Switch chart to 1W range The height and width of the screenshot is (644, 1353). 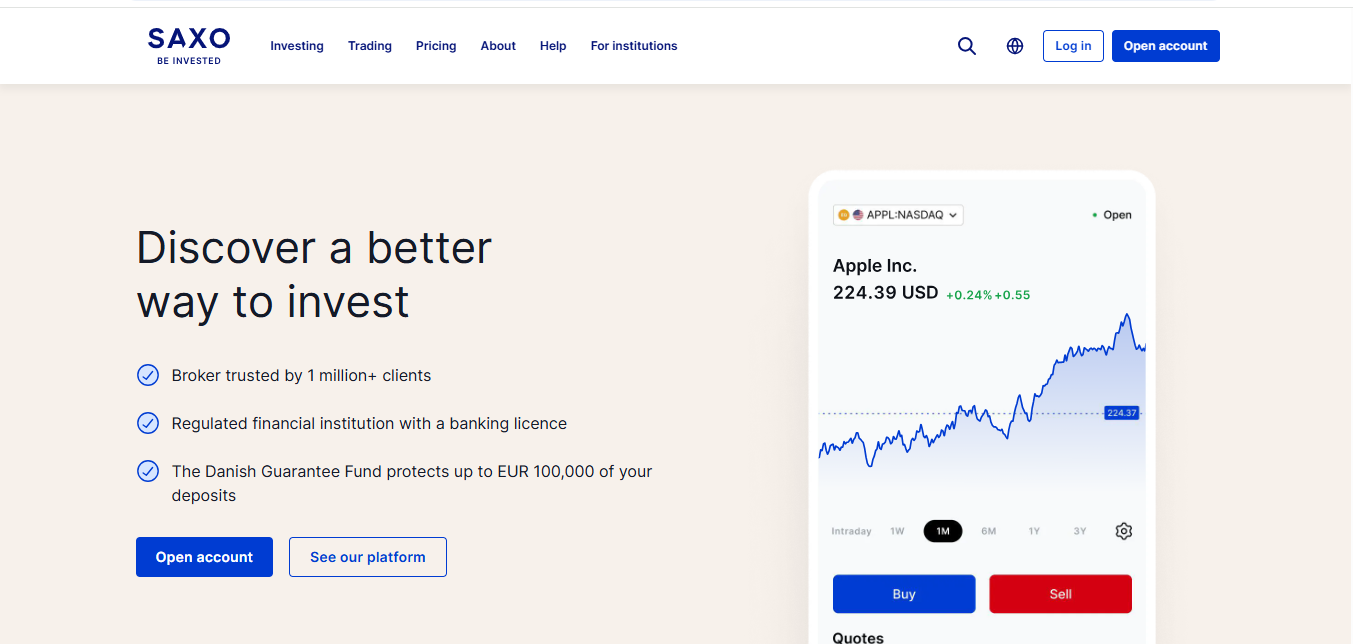[897, 531]
